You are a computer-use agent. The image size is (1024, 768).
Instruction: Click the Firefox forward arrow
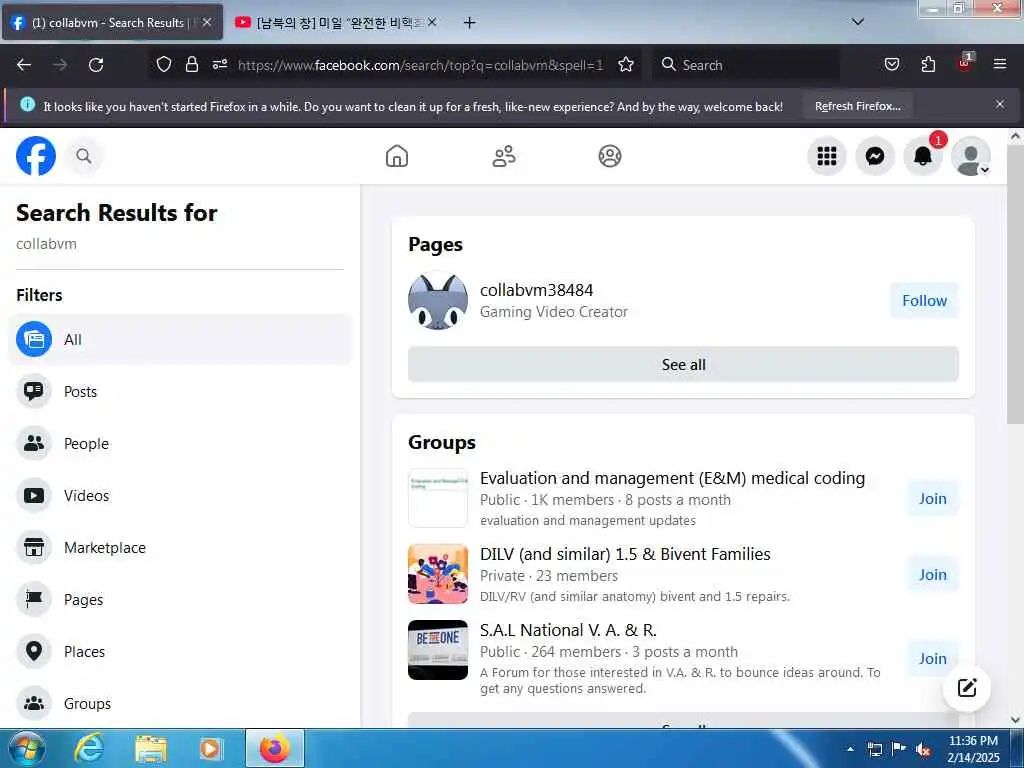tap(60, 65)
